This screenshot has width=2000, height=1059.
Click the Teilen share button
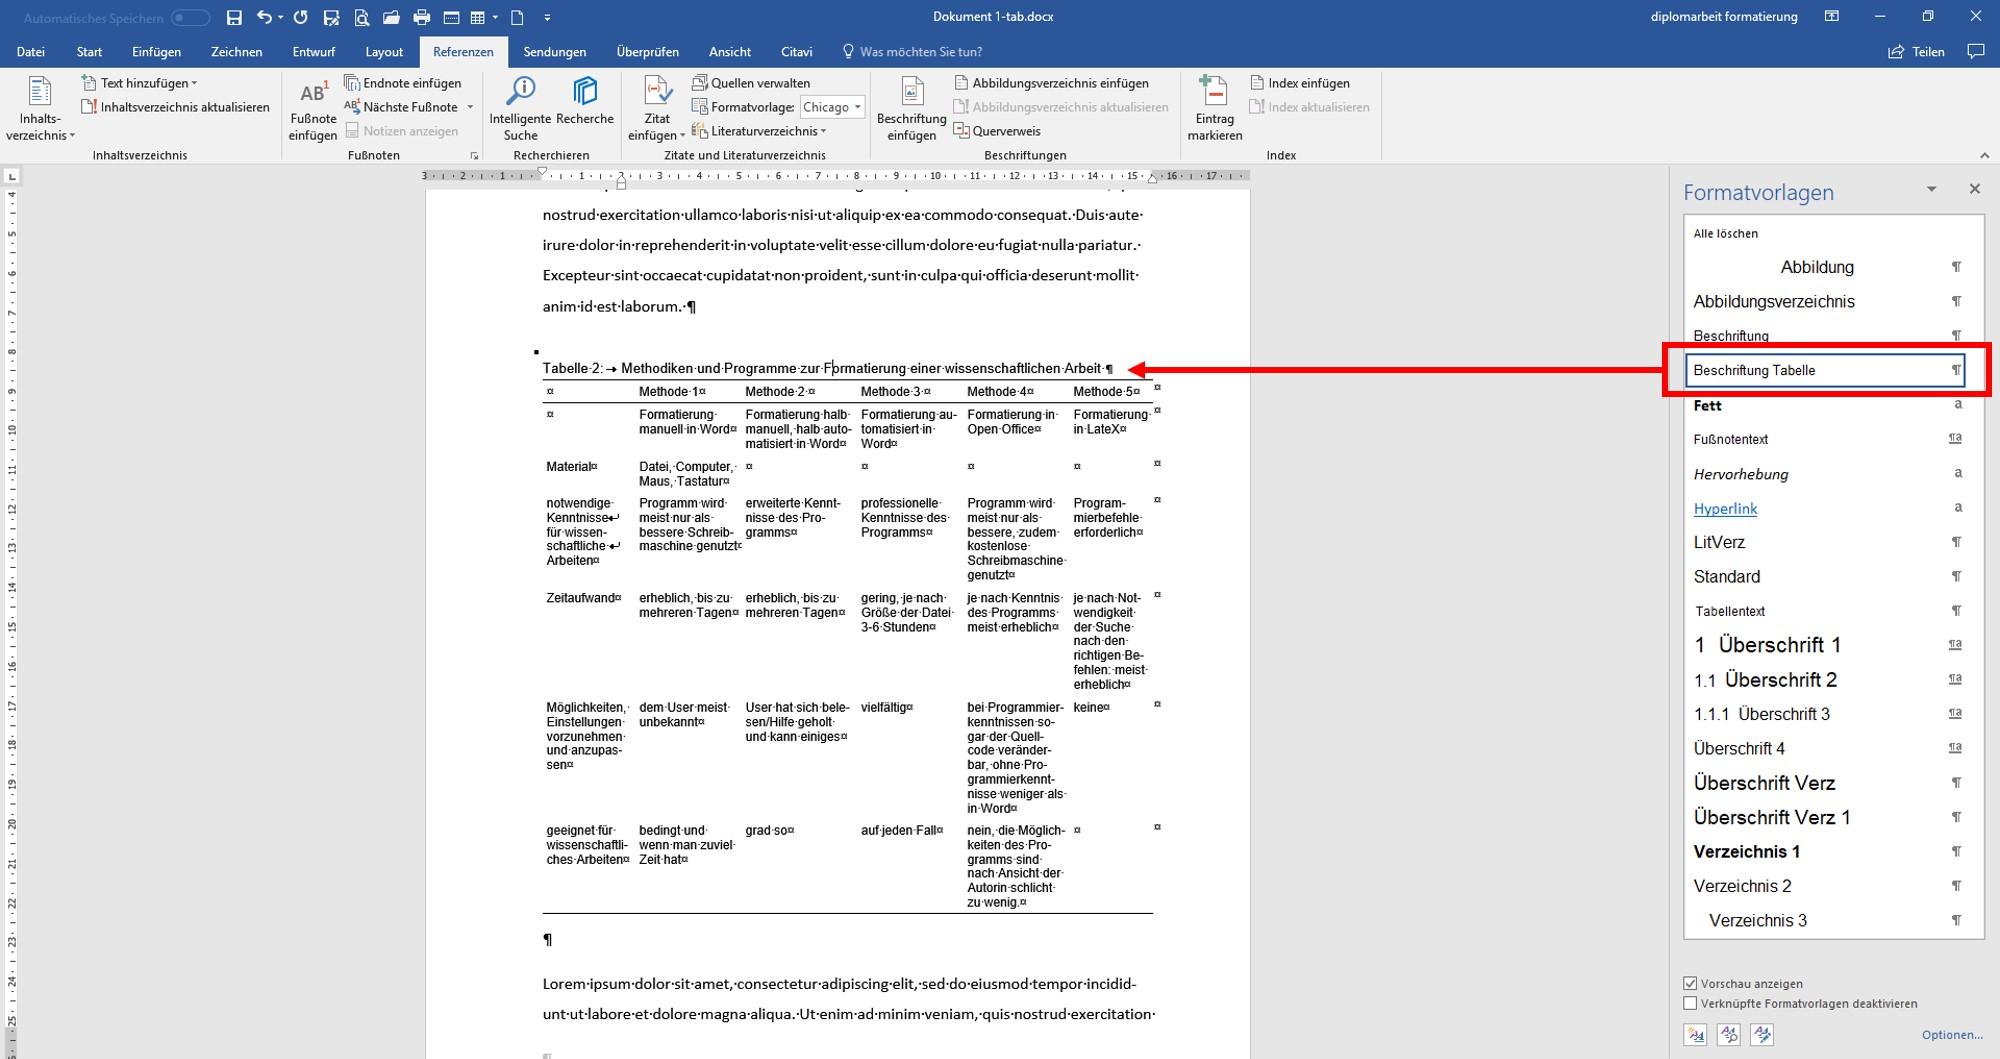point(1916,52)
